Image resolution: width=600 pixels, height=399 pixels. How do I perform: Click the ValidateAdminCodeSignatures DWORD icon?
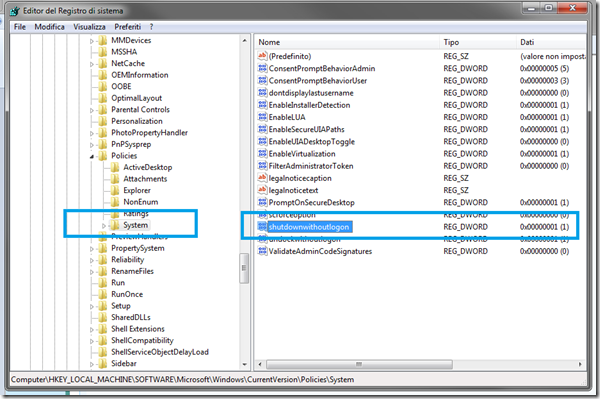pos(262,251)
